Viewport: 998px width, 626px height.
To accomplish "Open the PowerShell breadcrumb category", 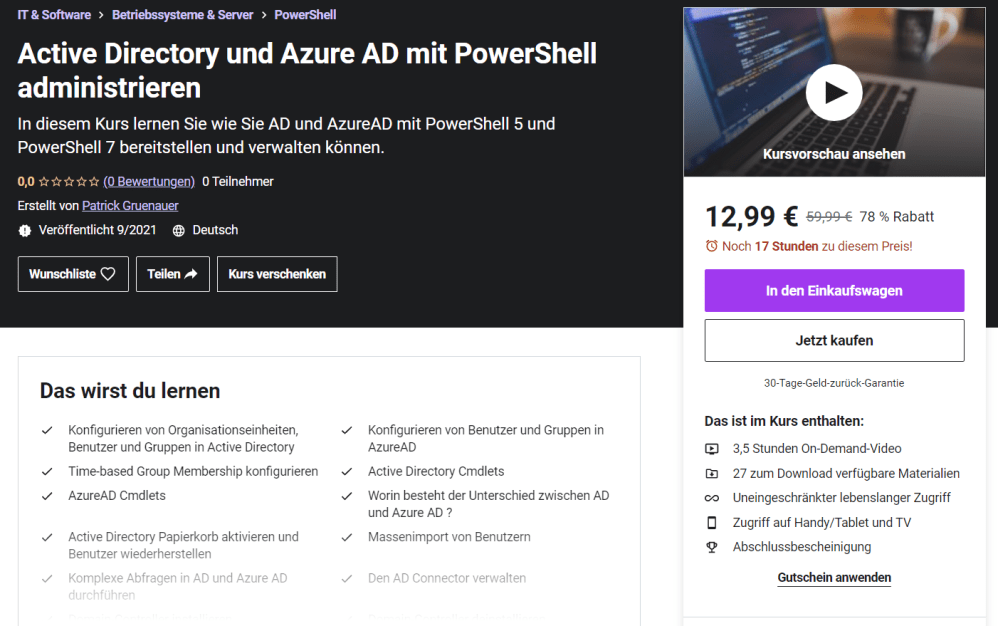I will pos(305,15).
